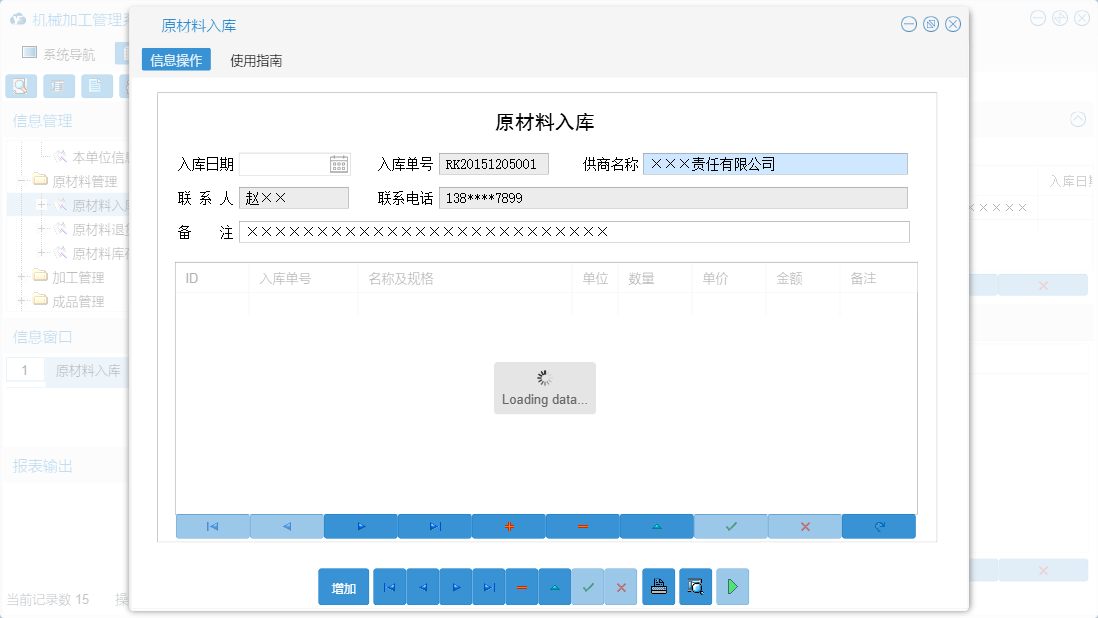This screenshot has width=1098, height=618.
Task: Edit the record using the triangle icon
Action: click(657, 526)
